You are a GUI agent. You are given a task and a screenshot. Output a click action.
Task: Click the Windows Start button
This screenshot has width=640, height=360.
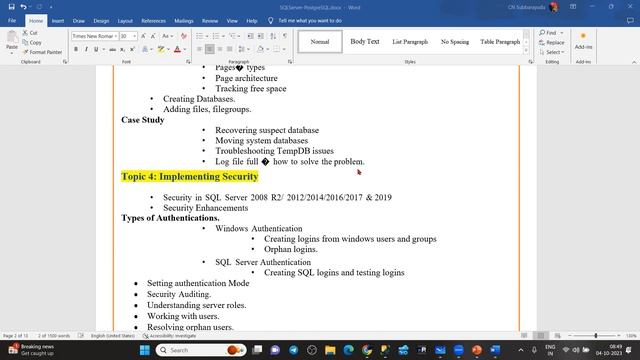(x=144, y=350)
